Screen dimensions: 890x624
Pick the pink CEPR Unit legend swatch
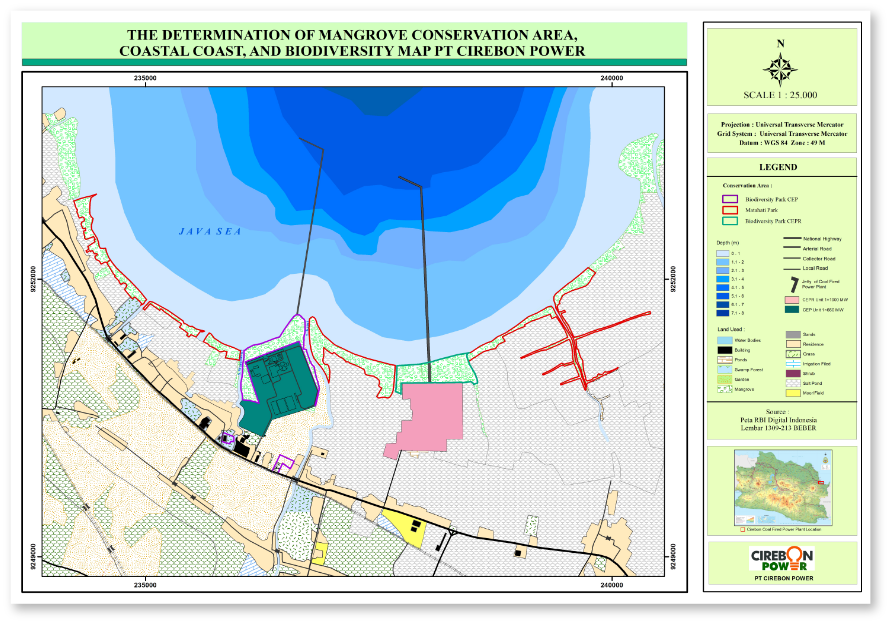792,300
